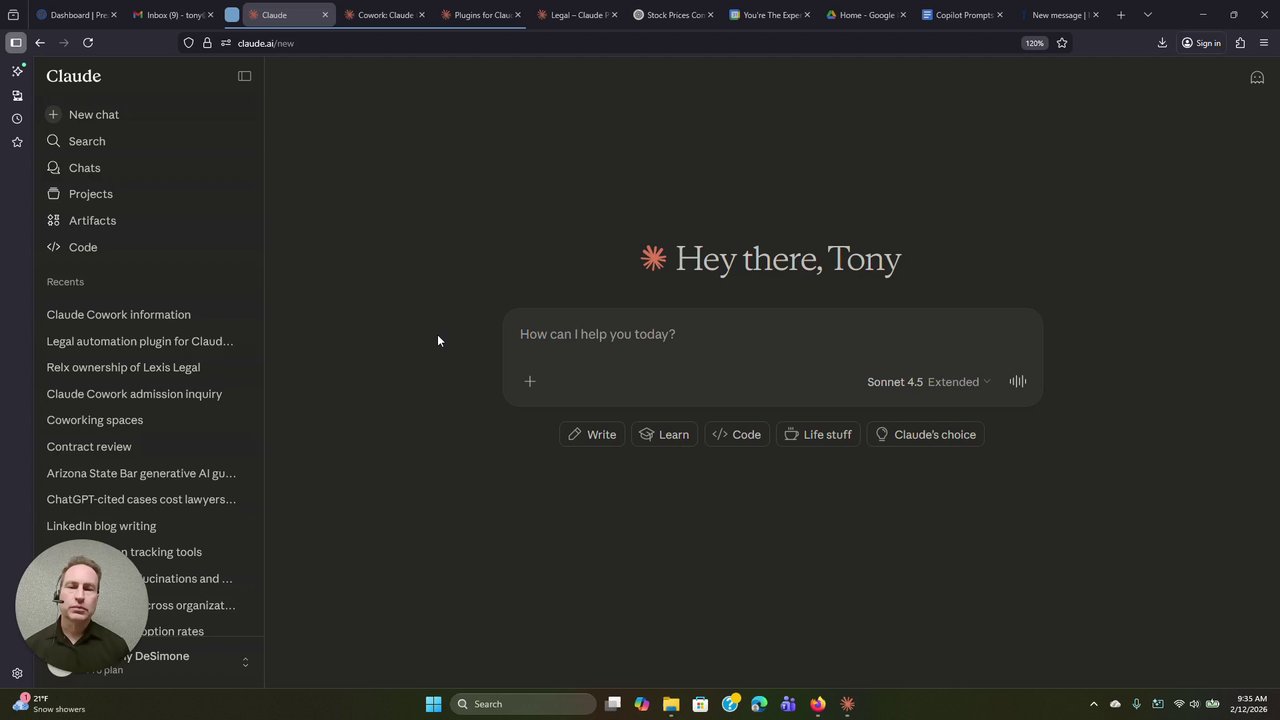The height and width of the screenshot is (720, 1280).
Task: Click the message box 'How can I help you today?'
Action: point(772,334)
